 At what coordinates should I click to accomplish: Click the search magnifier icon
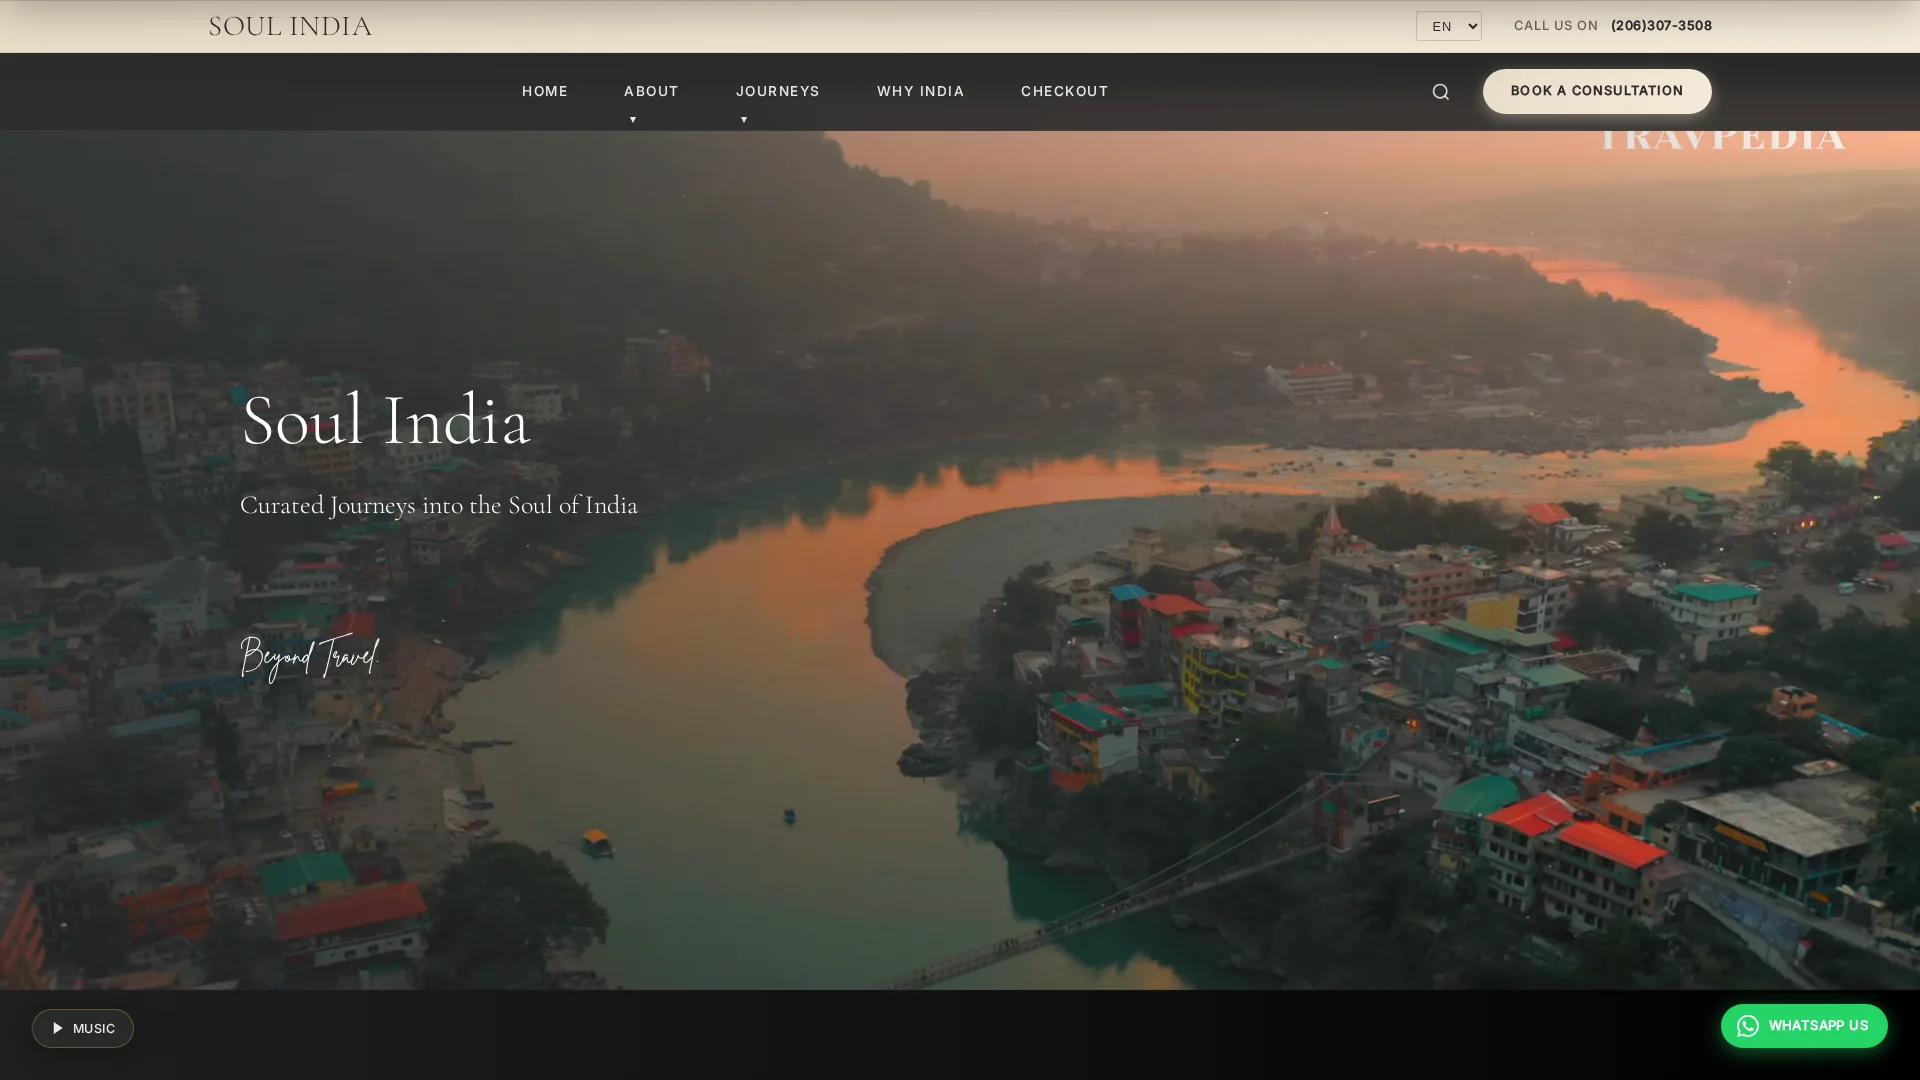(x=1440, y=92)
